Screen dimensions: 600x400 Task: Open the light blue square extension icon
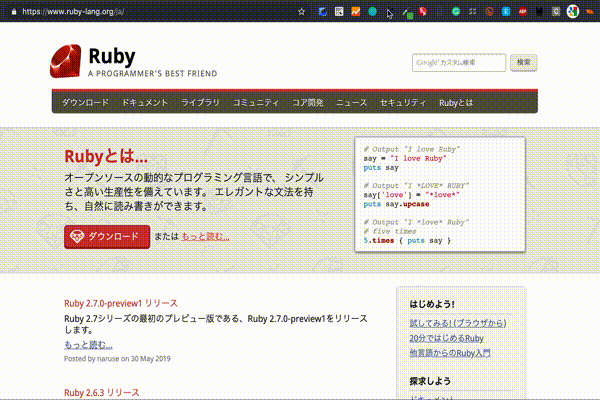coord(506,11)
